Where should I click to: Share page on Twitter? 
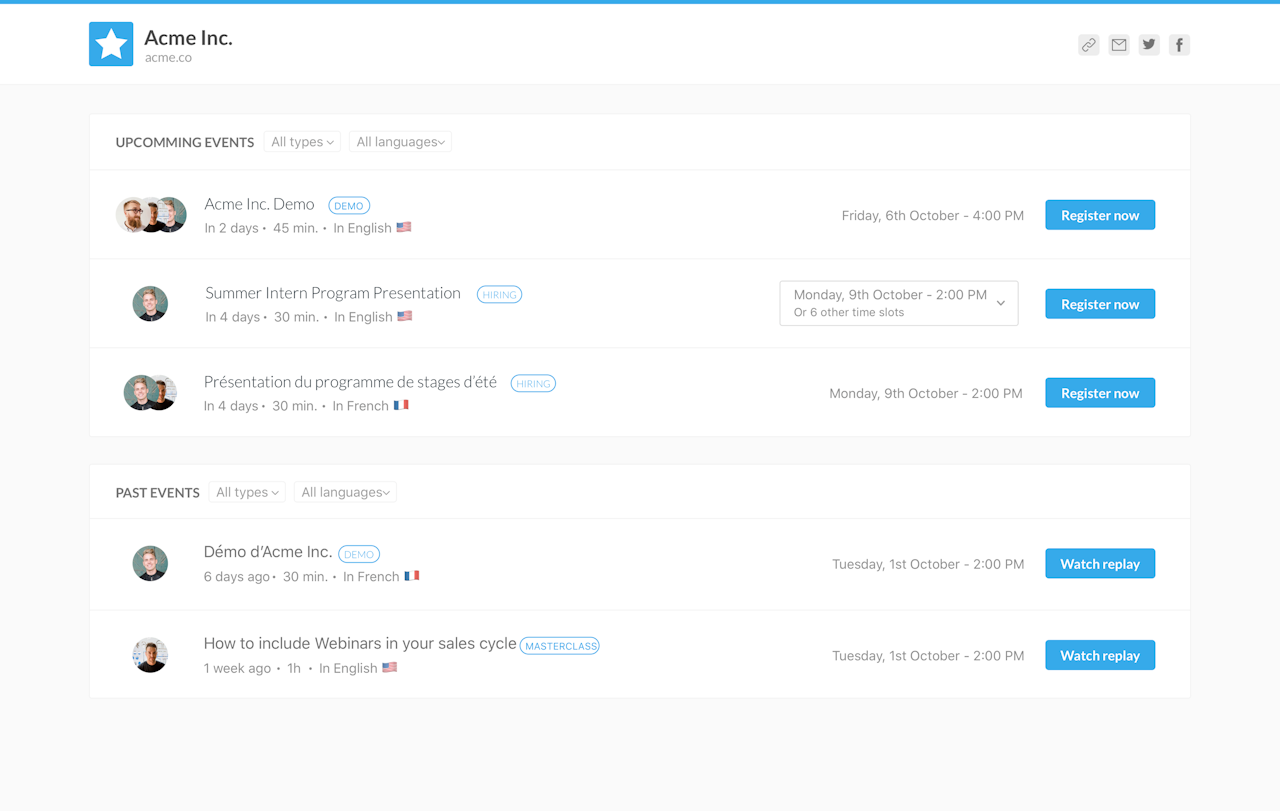pyautogui.click(x=1149, y=45)
